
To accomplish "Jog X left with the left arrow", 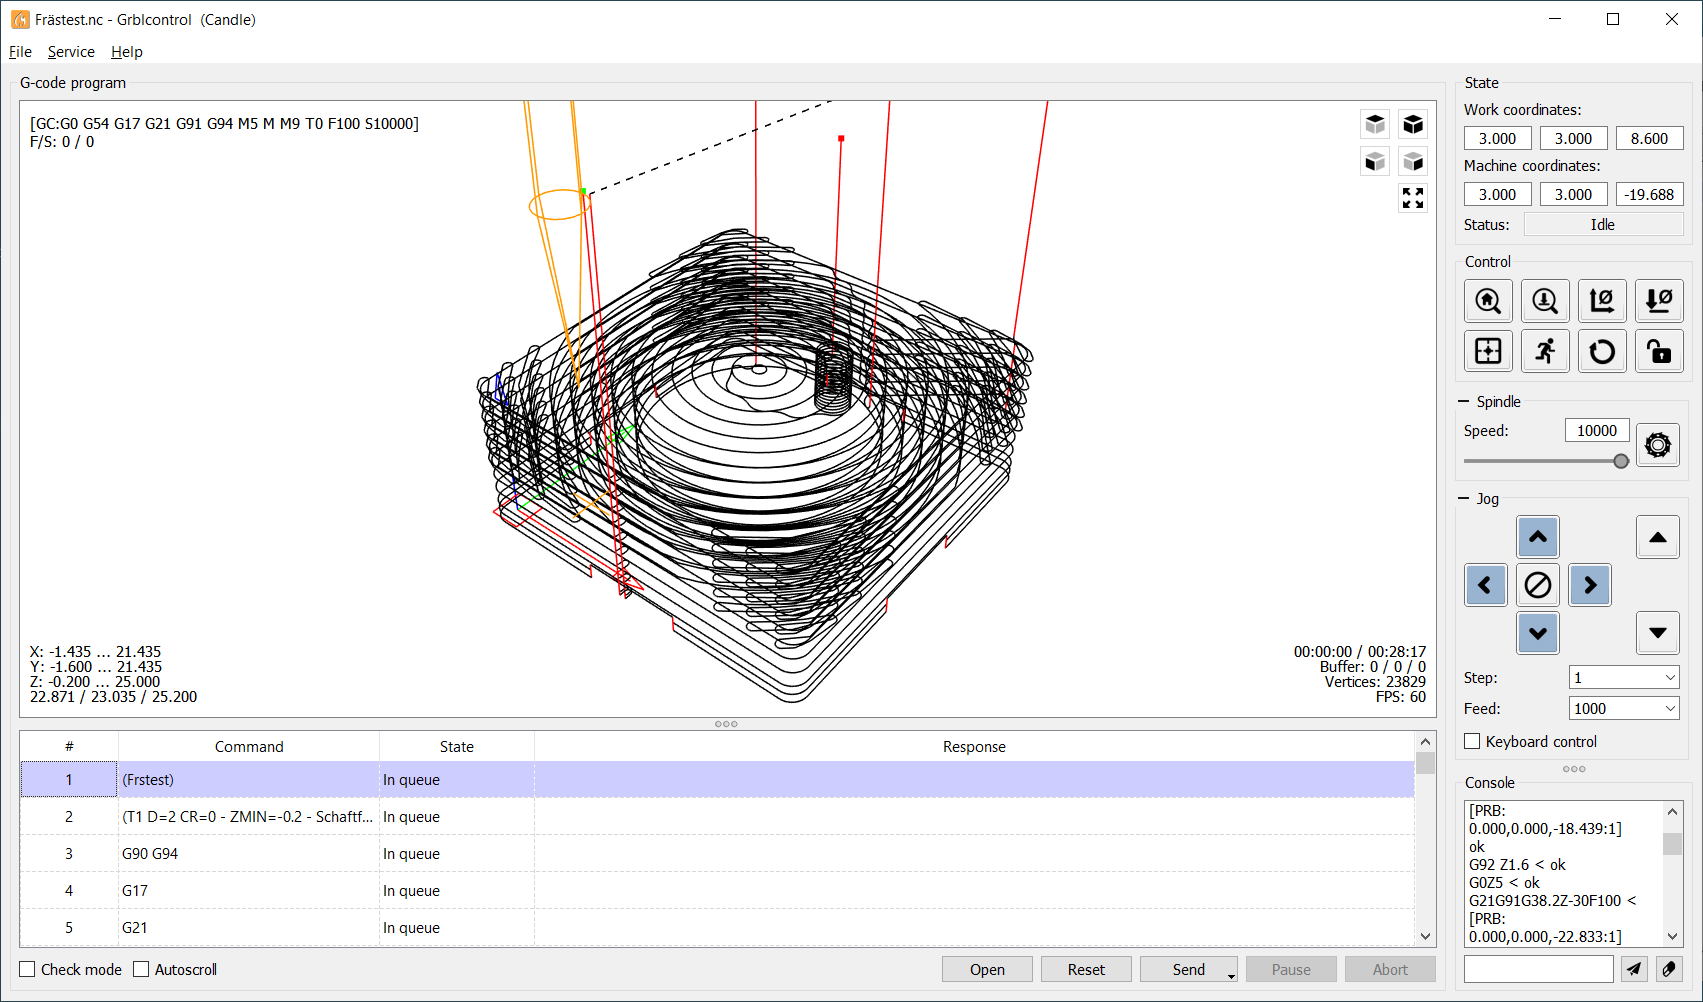I will pyautogui.click(x=1486, y=585).
